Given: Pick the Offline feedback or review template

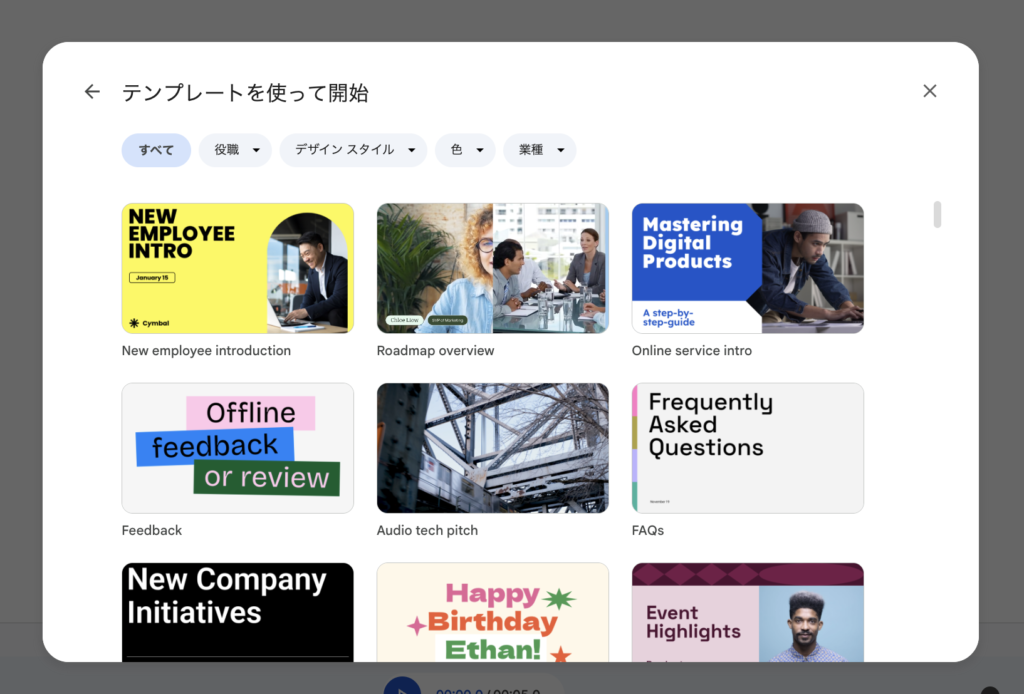Looking at the screenshot, I should click(x=237, y=448).
